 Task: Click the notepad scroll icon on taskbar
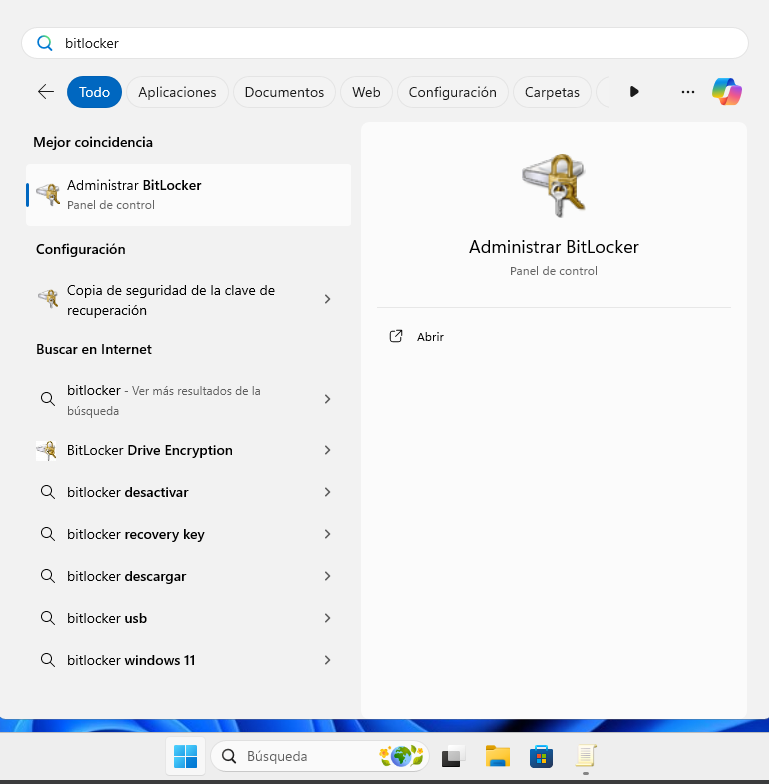coord(585,756)
